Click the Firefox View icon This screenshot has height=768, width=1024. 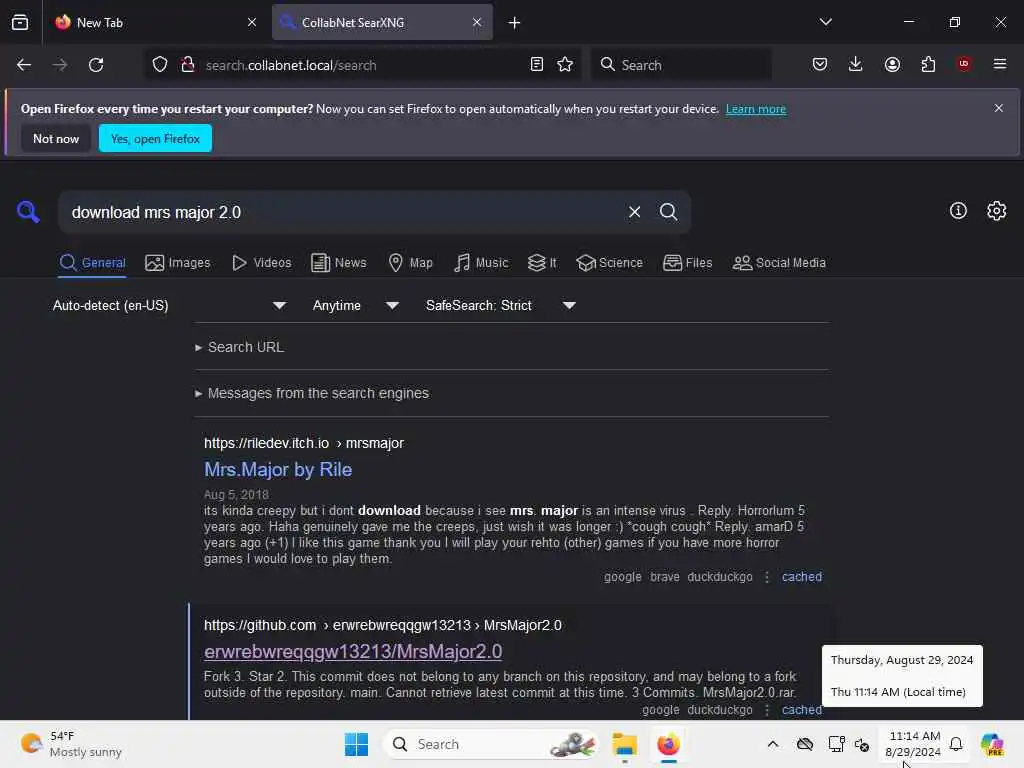(x=20, y=22)
